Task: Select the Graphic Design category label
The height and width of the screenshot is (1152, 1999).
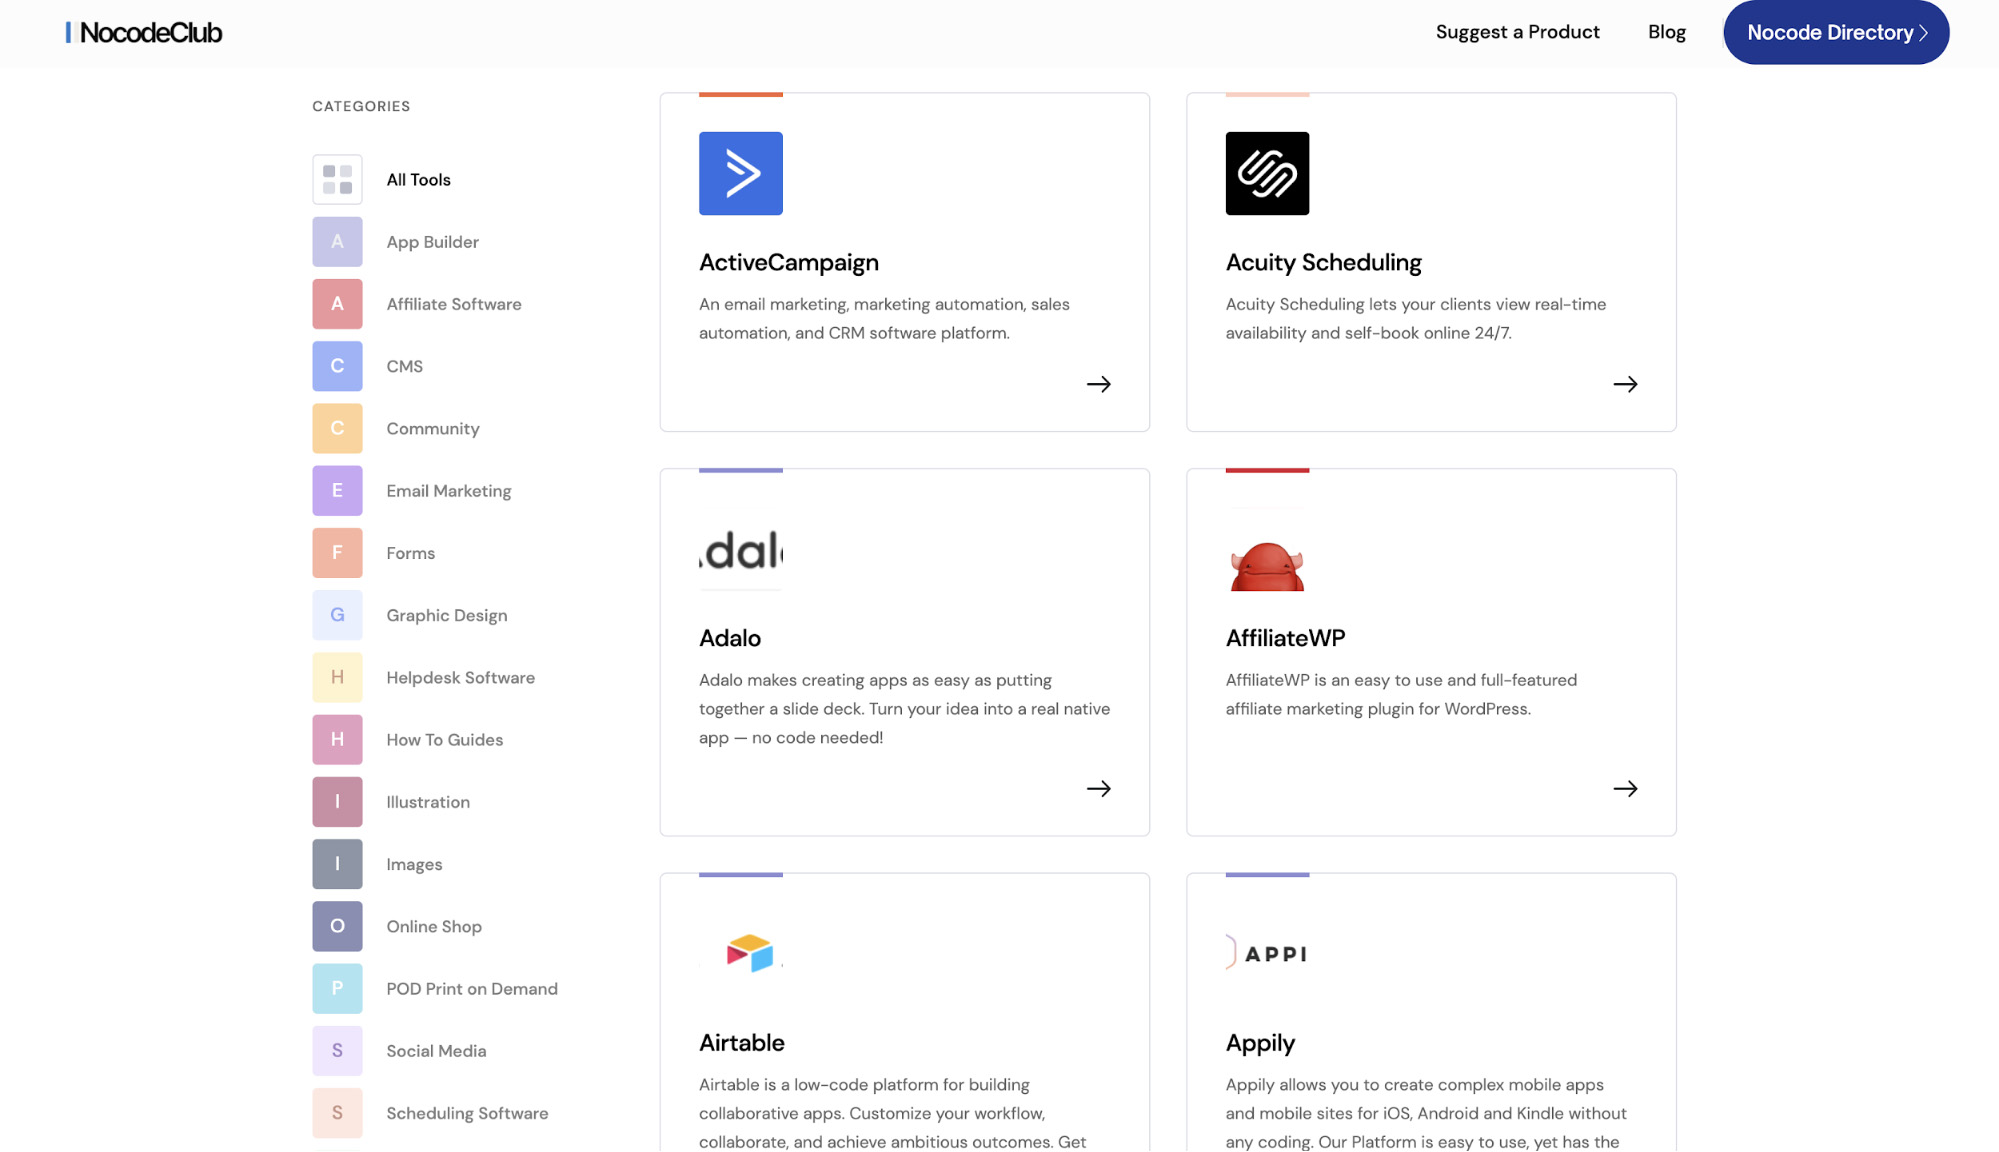Action: pos(446,615)
